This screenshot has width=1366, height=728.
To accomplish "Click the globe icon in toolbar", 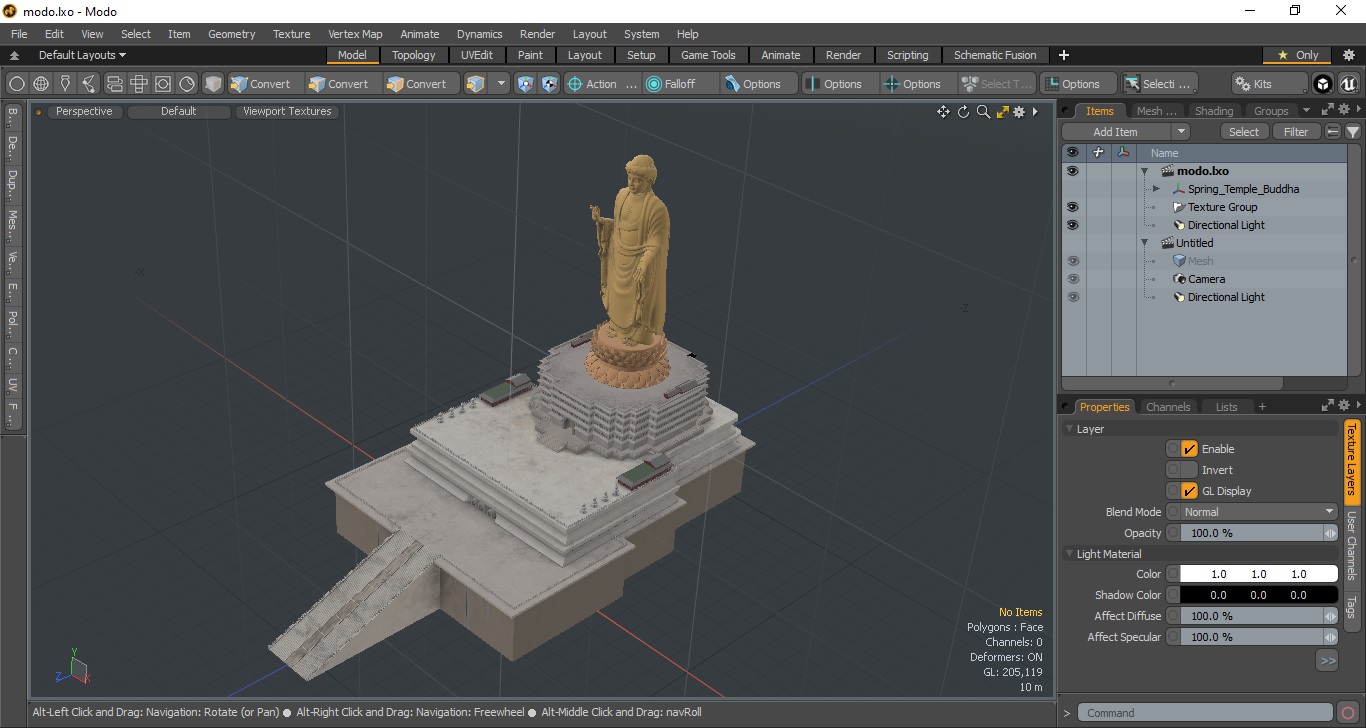I will point(41,84).
